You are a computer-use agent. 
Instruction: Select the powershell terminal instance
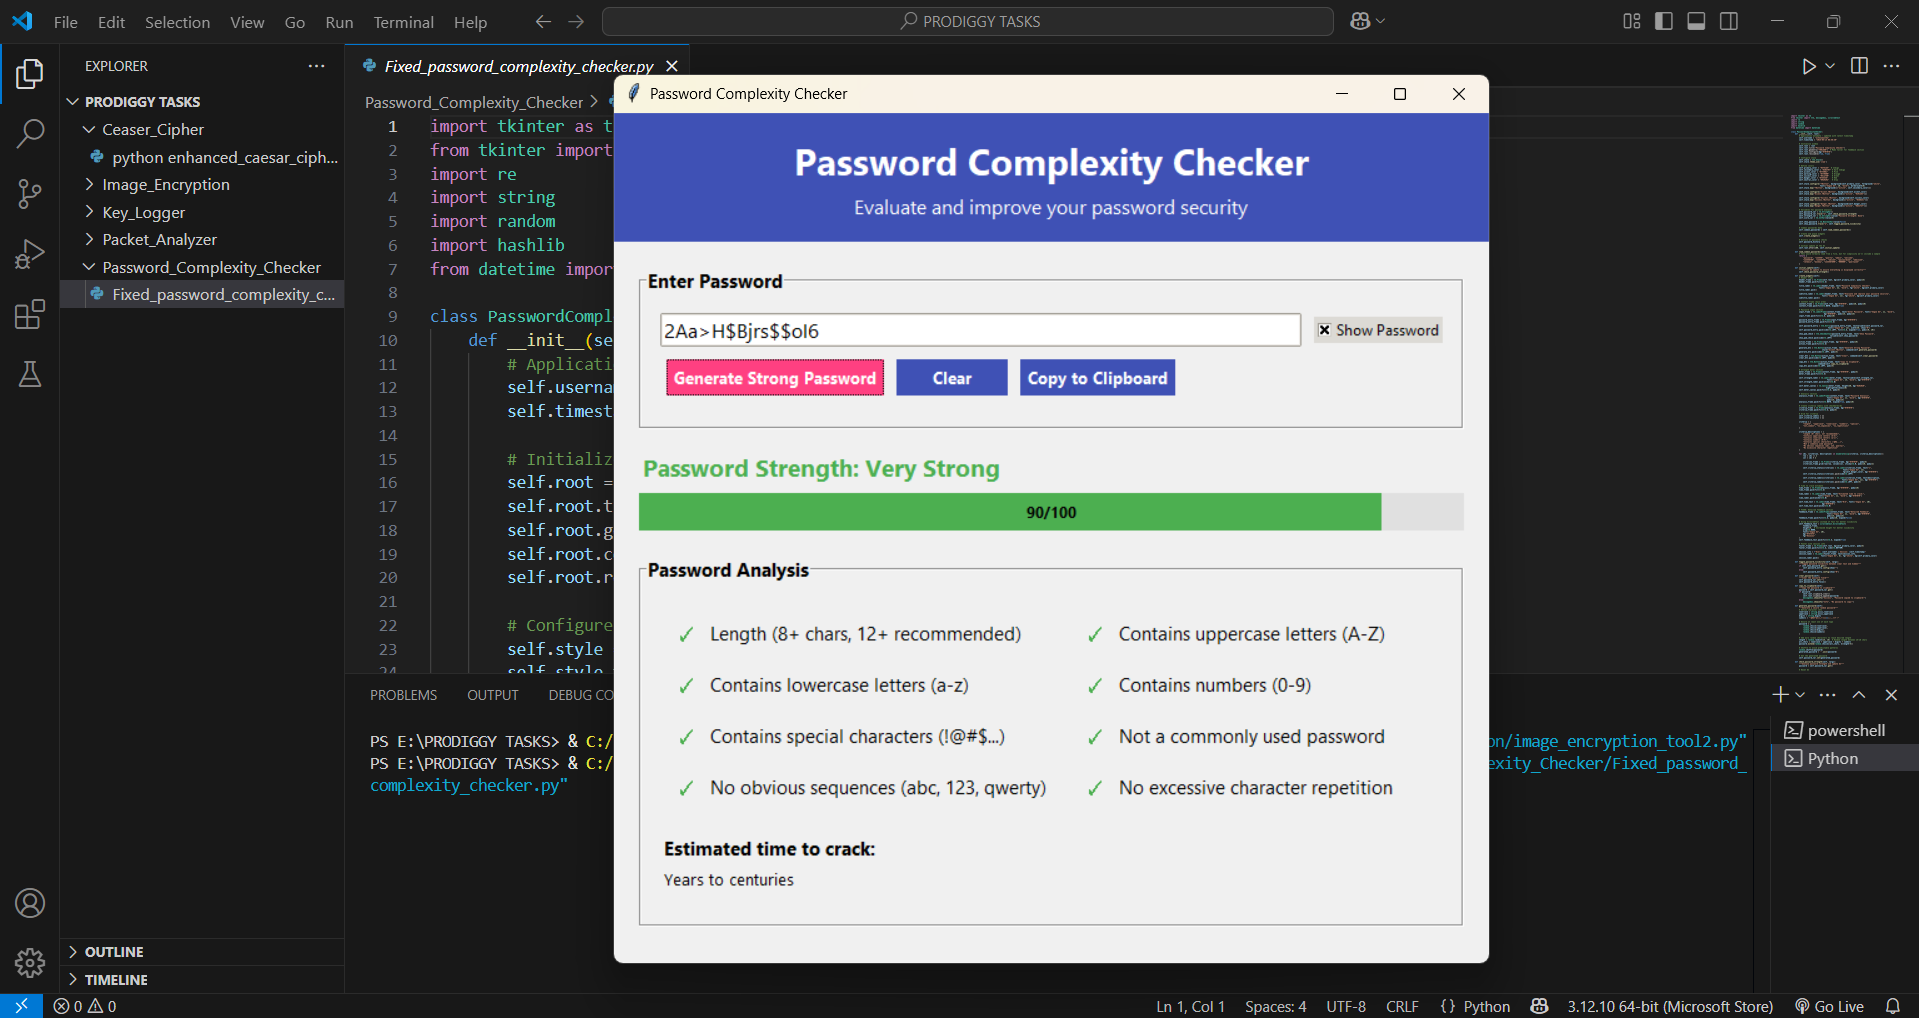coord(1844,730)
